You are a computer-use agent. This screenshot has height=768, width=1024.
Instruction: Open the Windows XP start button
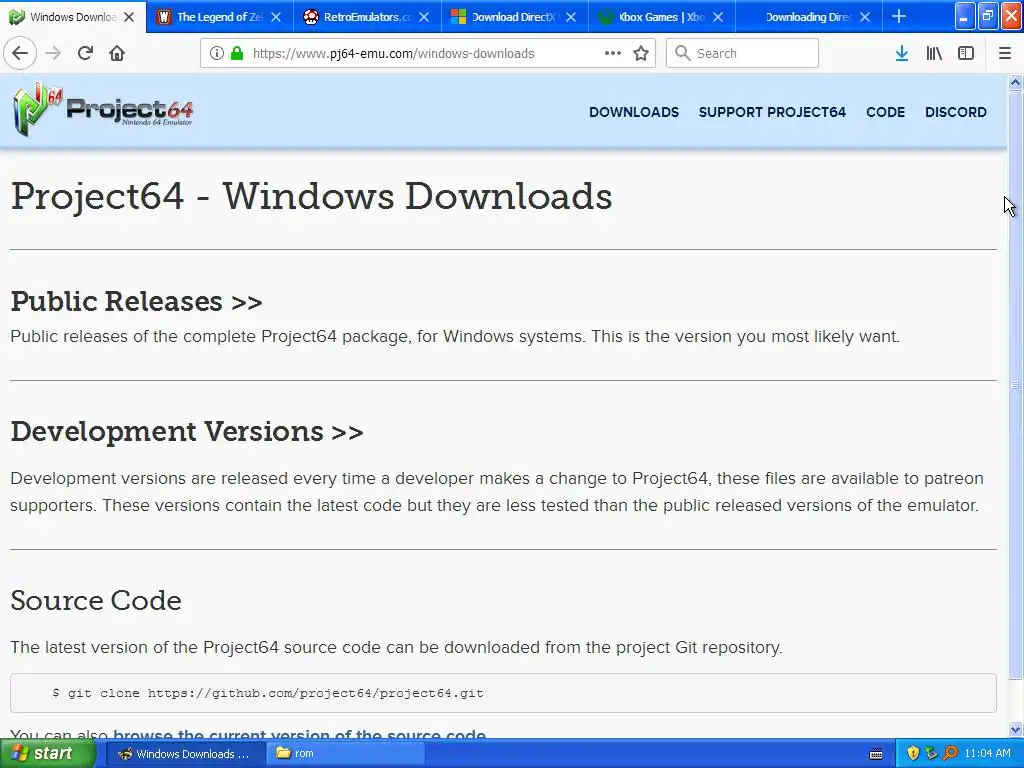pyautogui.click(x=46, y=754)
